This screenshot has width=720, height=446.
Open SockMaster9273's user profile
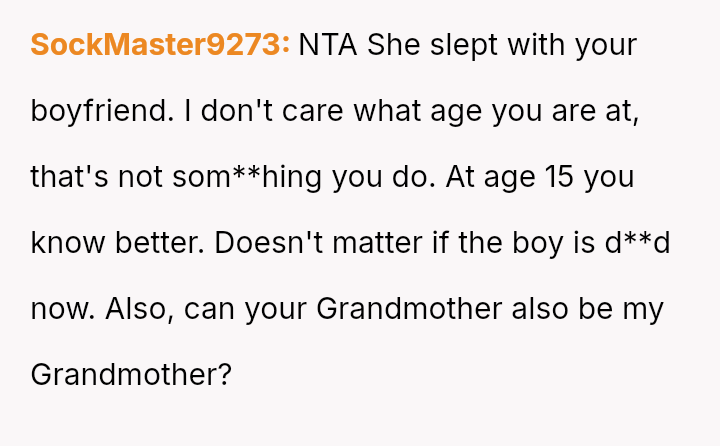tap(160, 45)
